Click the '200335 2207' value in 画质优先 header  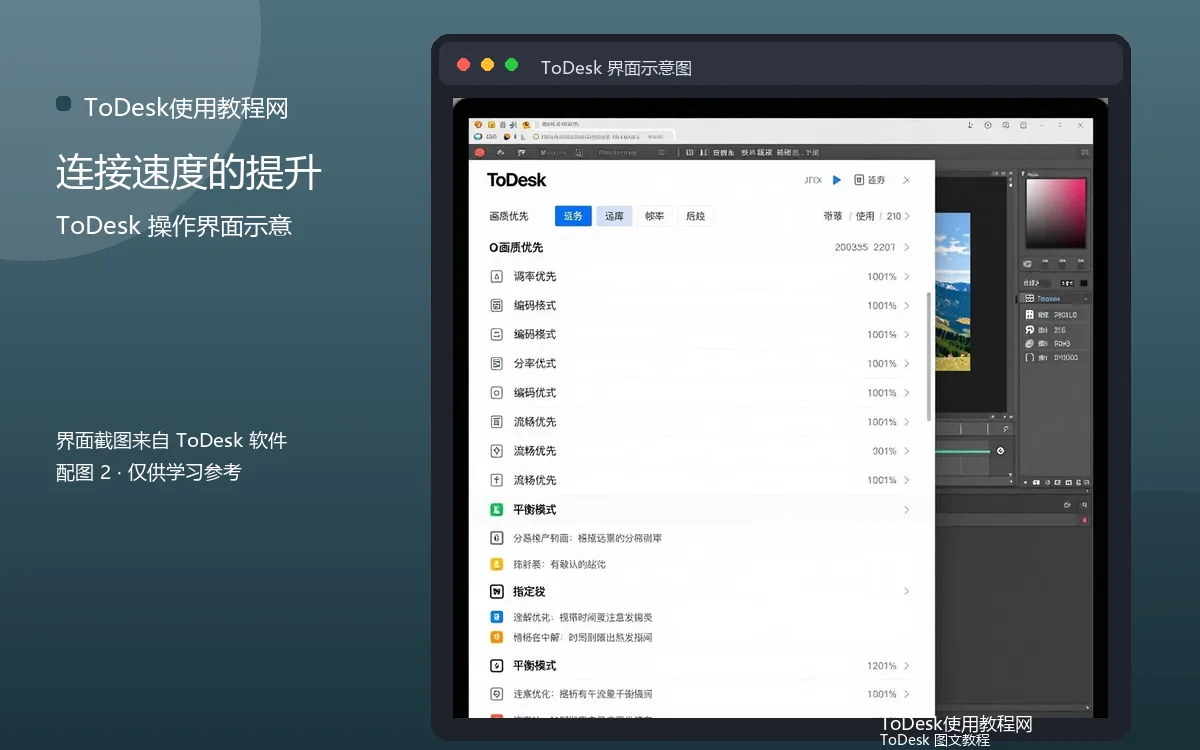pos(865,247)
